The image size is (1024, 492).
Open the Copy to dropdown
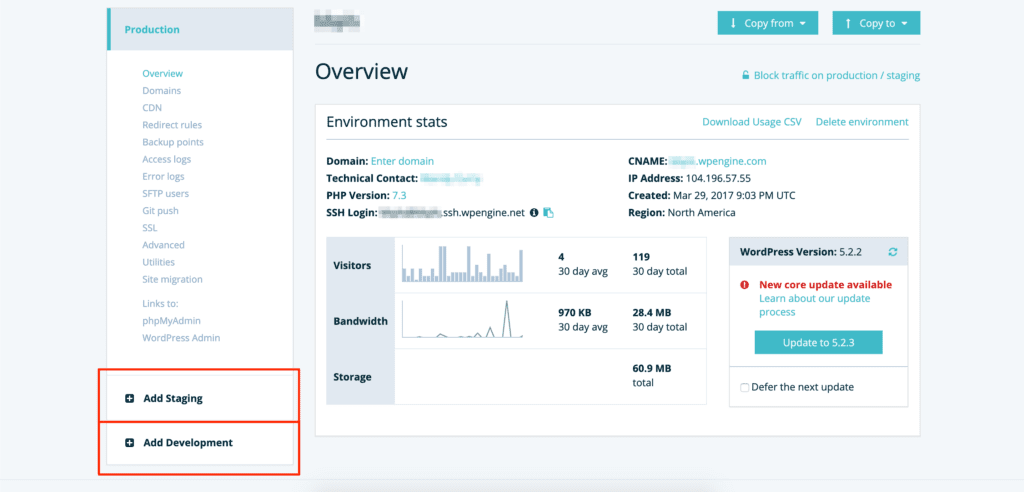point(876,23)
